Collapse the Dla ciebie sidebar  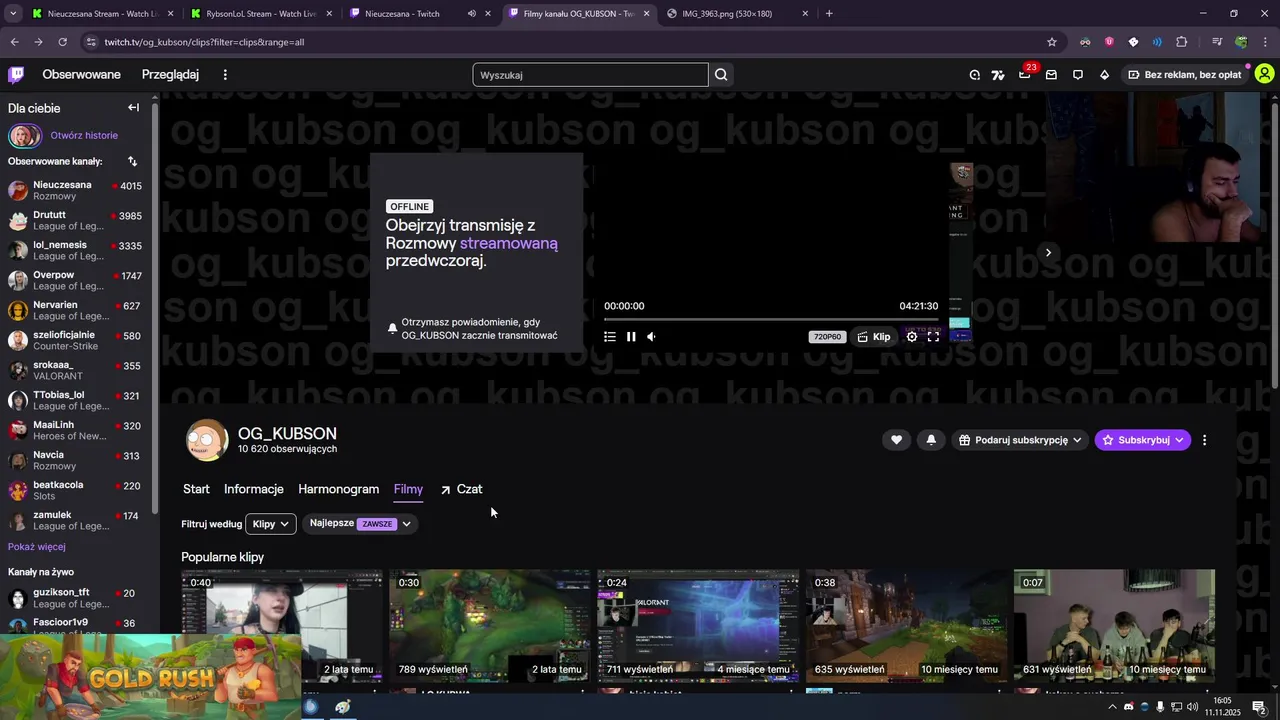coord(133,108)
